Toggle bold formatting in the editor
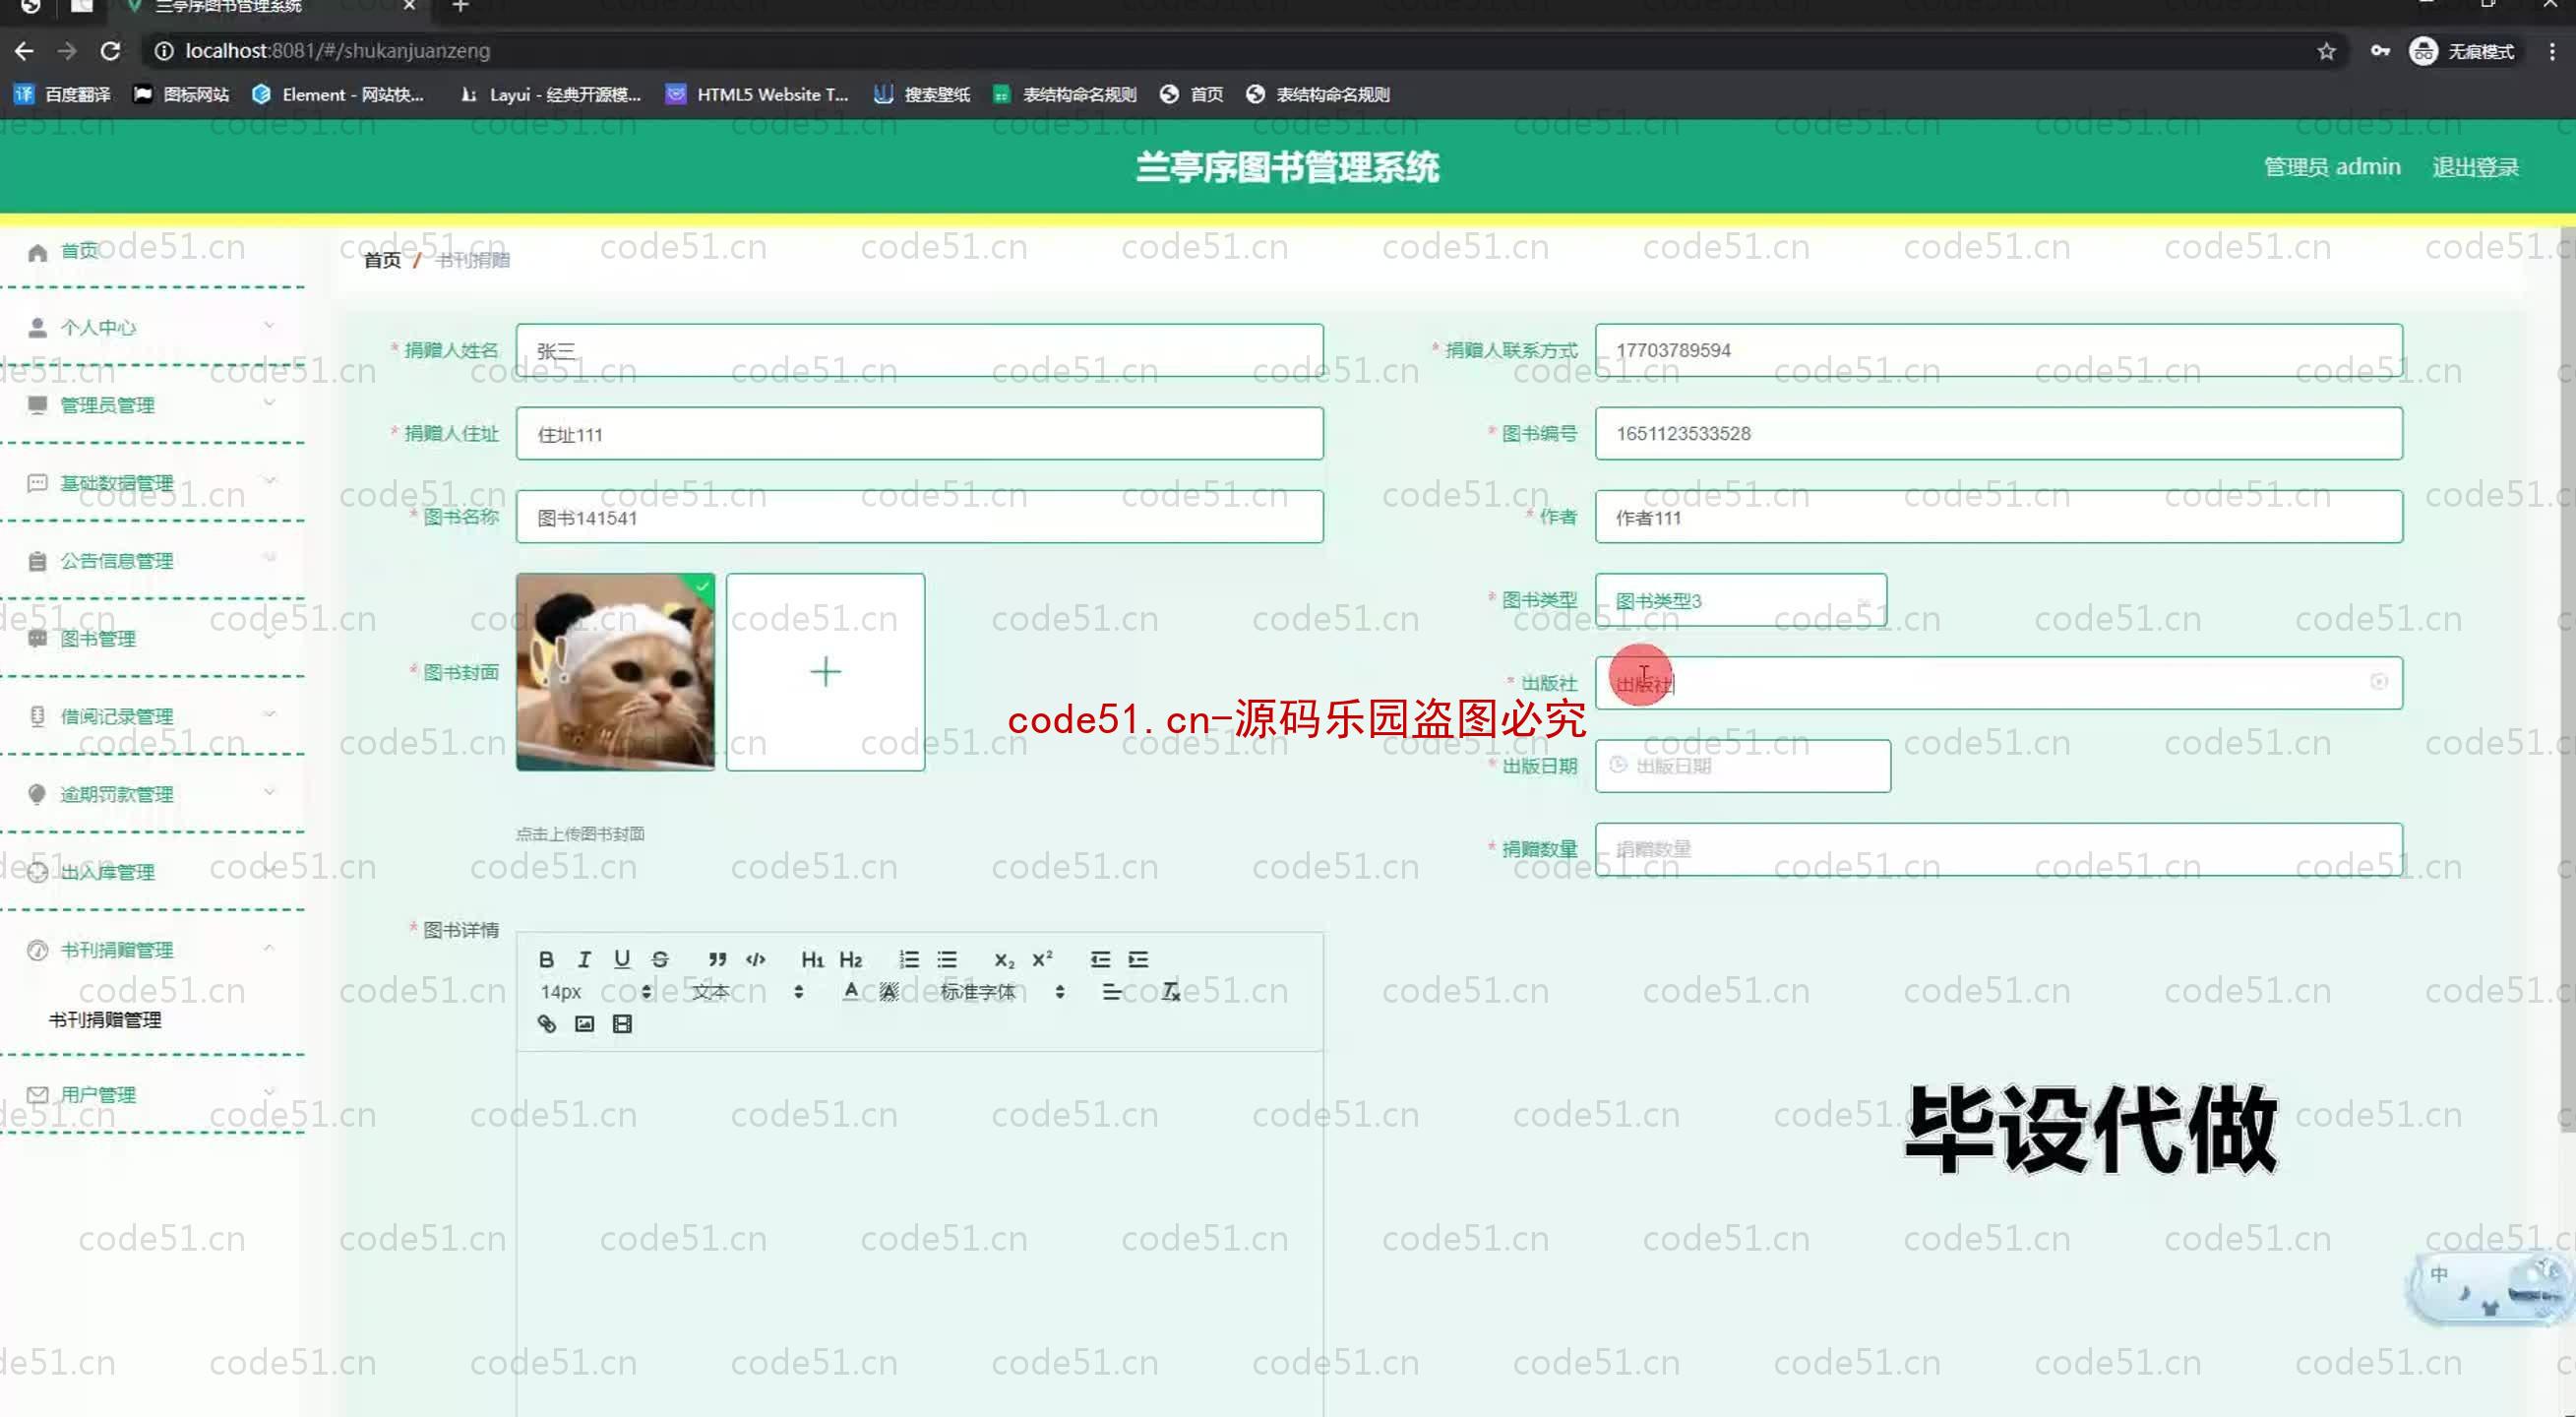Viewport: 2576px width, 1417px height. (546, 959)
